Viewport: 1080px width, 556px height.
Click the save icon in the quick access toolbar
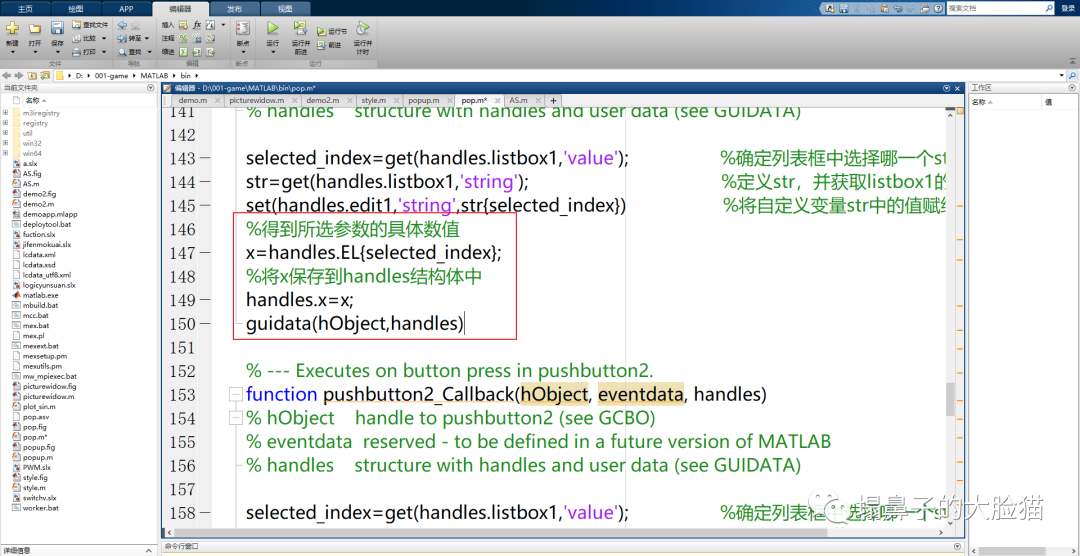point(844,8)
